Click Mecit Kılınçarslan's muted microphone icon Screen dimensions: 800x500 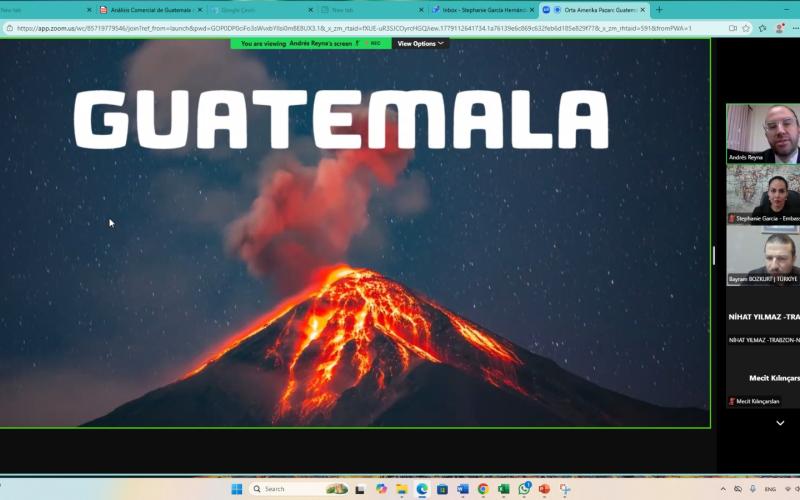(x=732, y=402)
